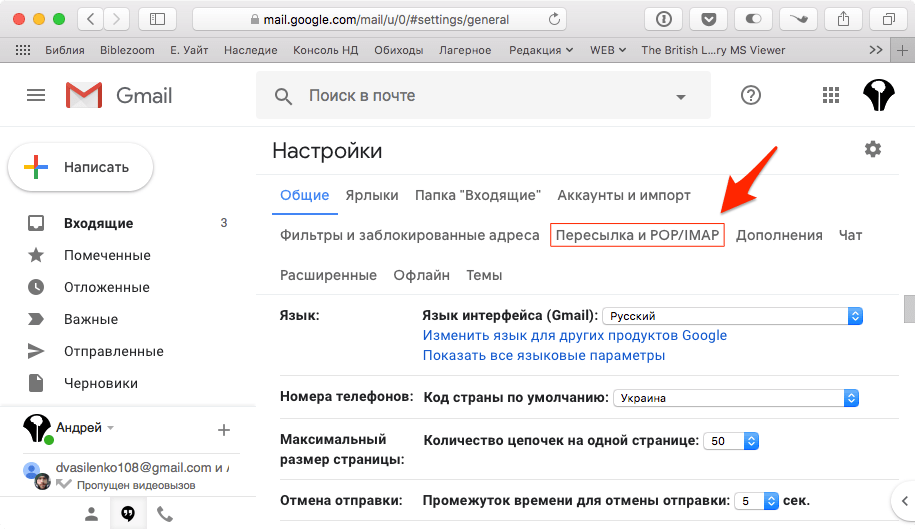Select the Папка "Входящие" settings tab
The image size is (915, 529).
click(x=478, y=195)
